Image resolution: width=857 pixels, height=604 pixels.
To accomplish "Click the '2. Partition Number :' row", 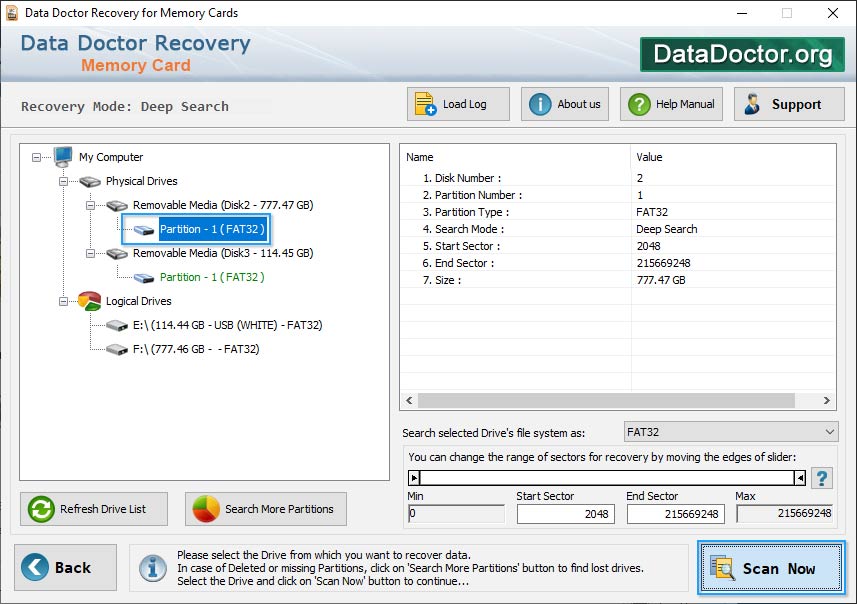I will pyautogui.click(x=618, y=195).
